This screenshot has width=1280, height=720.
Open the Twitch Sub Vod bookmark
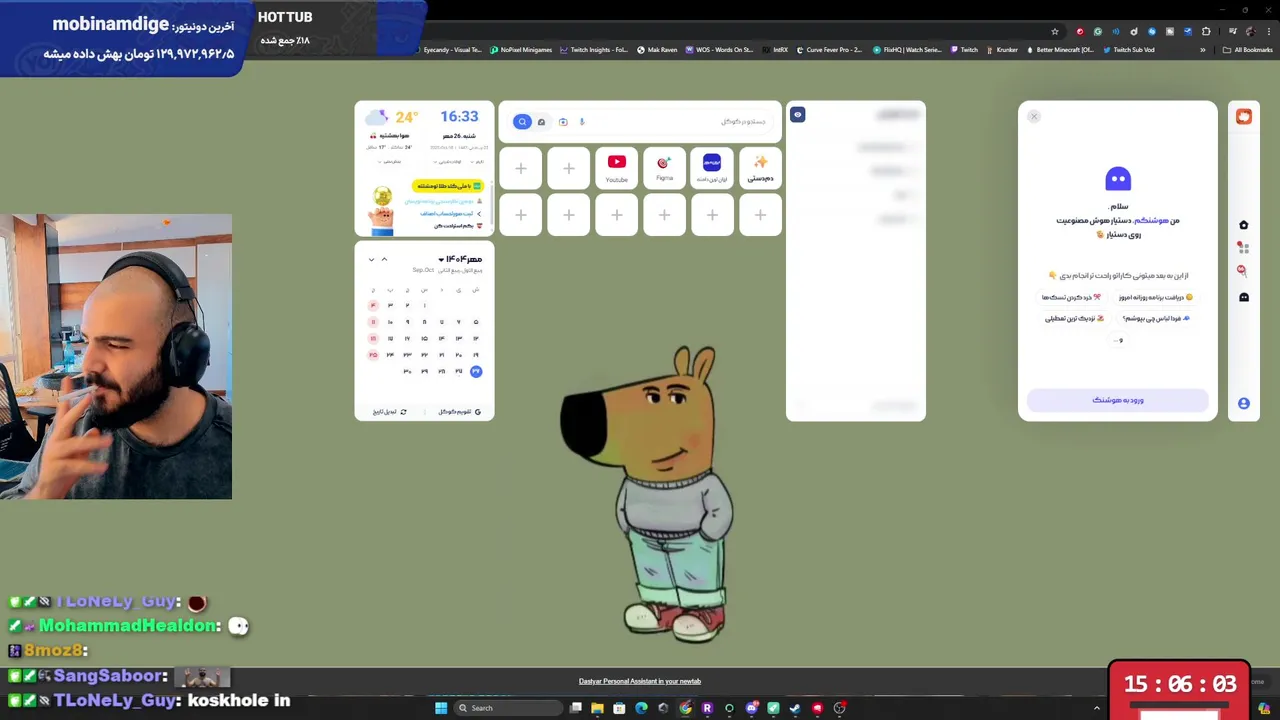click(x=1129, y=49)
